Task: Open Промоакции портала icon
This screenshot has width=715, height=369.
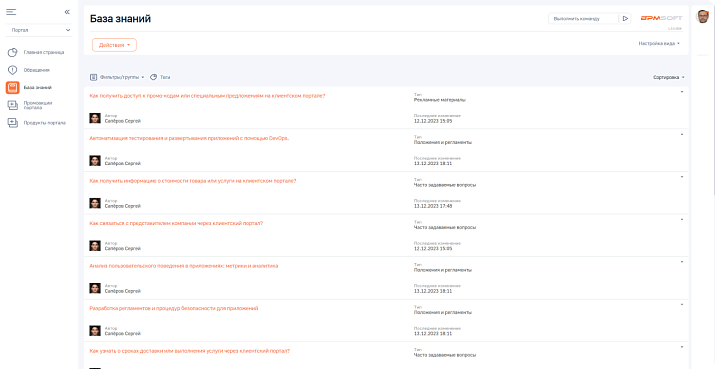Action: [13, 105]
